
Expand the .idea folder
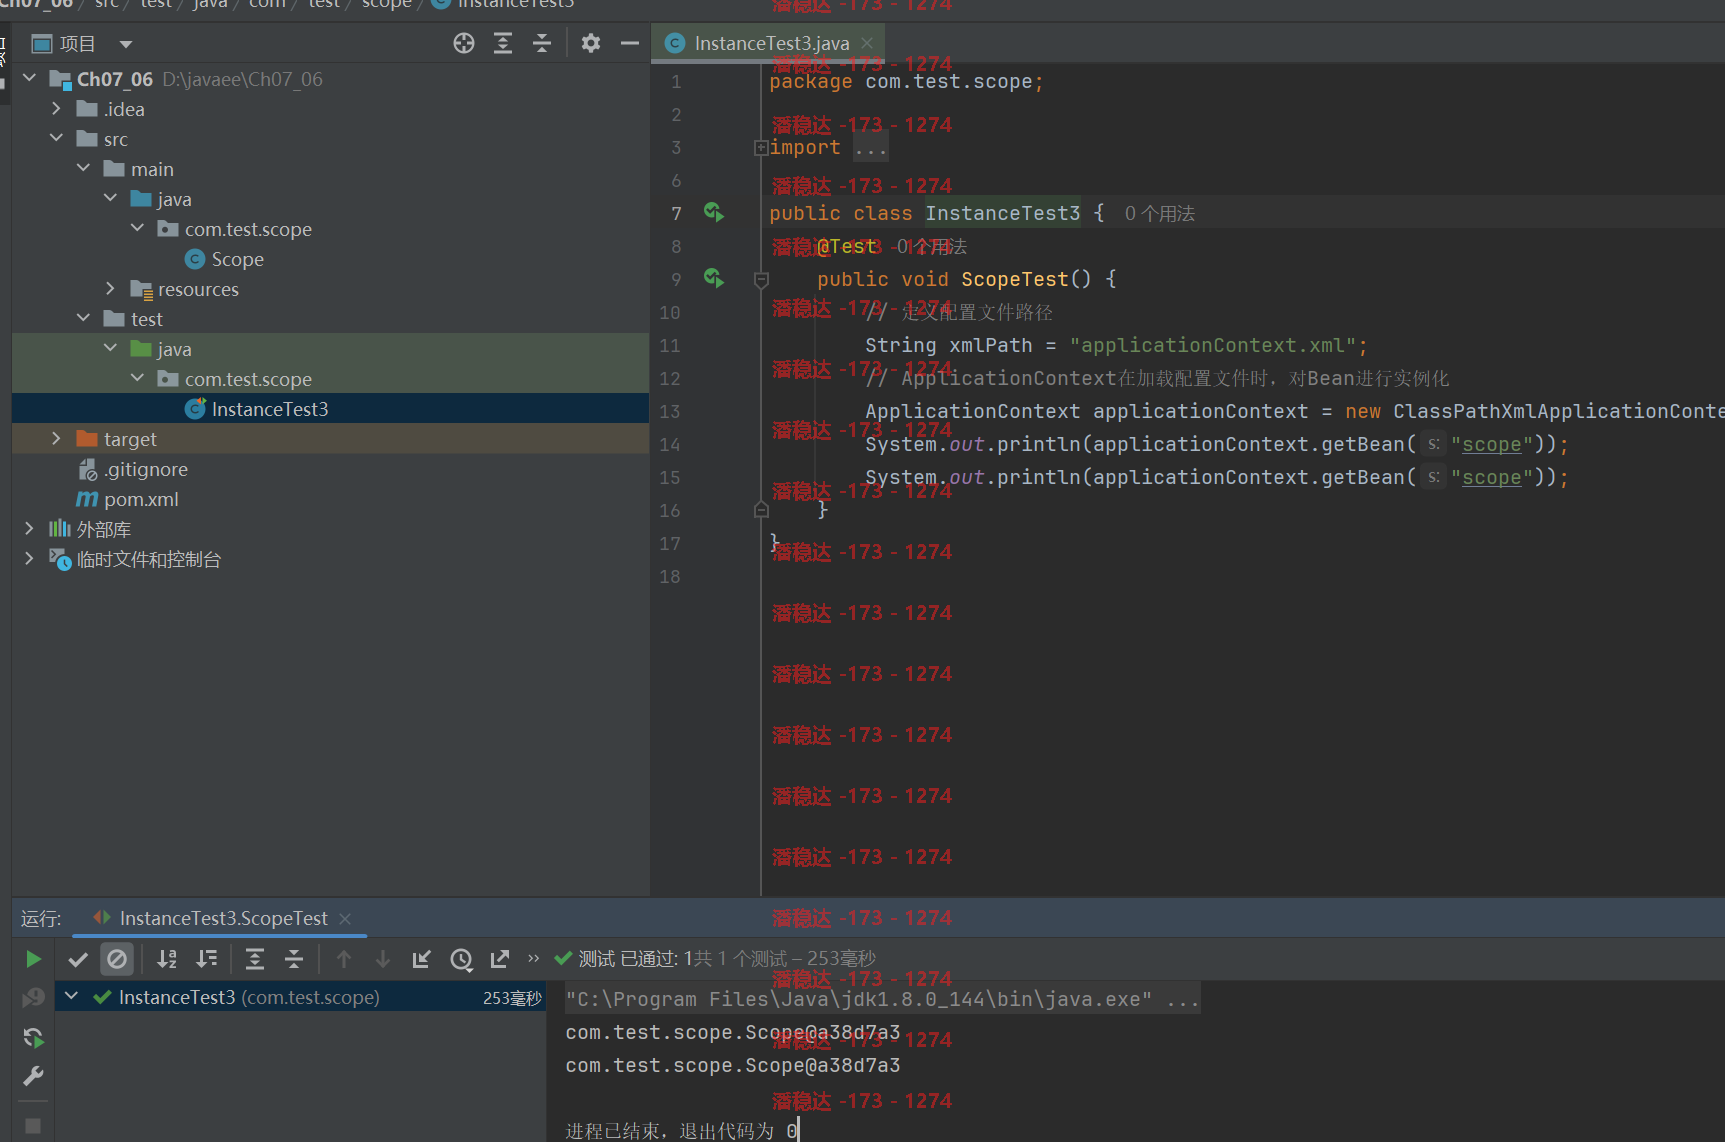pos(56,108)
